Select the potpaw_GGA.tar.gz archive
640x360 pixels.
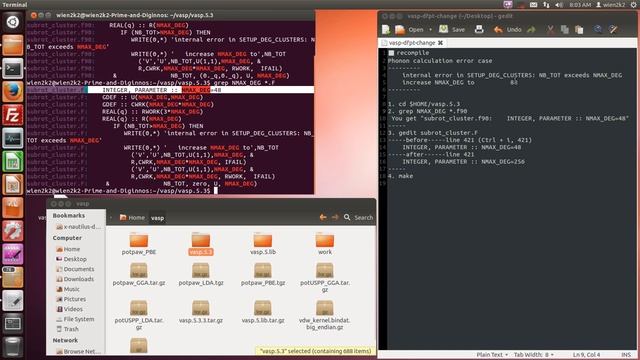click(x=139, y=274)
